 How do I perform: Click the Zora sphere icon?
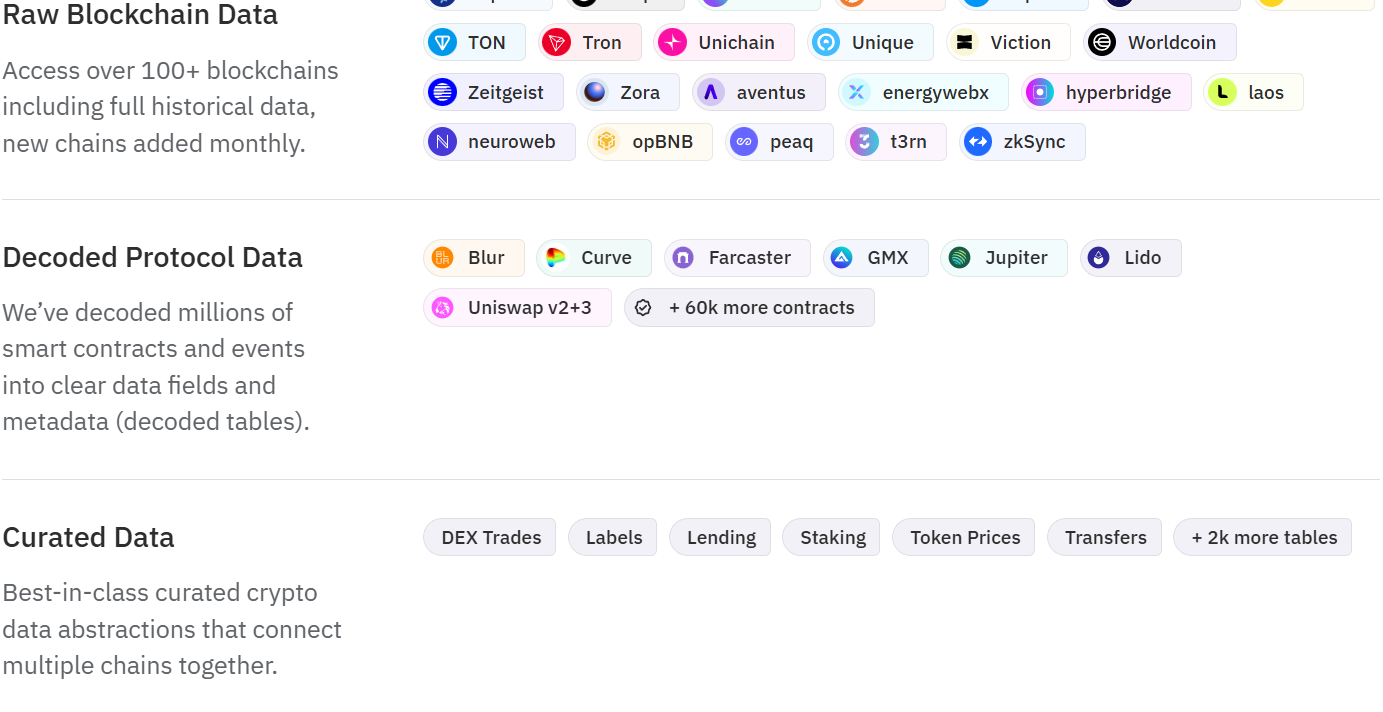click(x=594, y=92)
